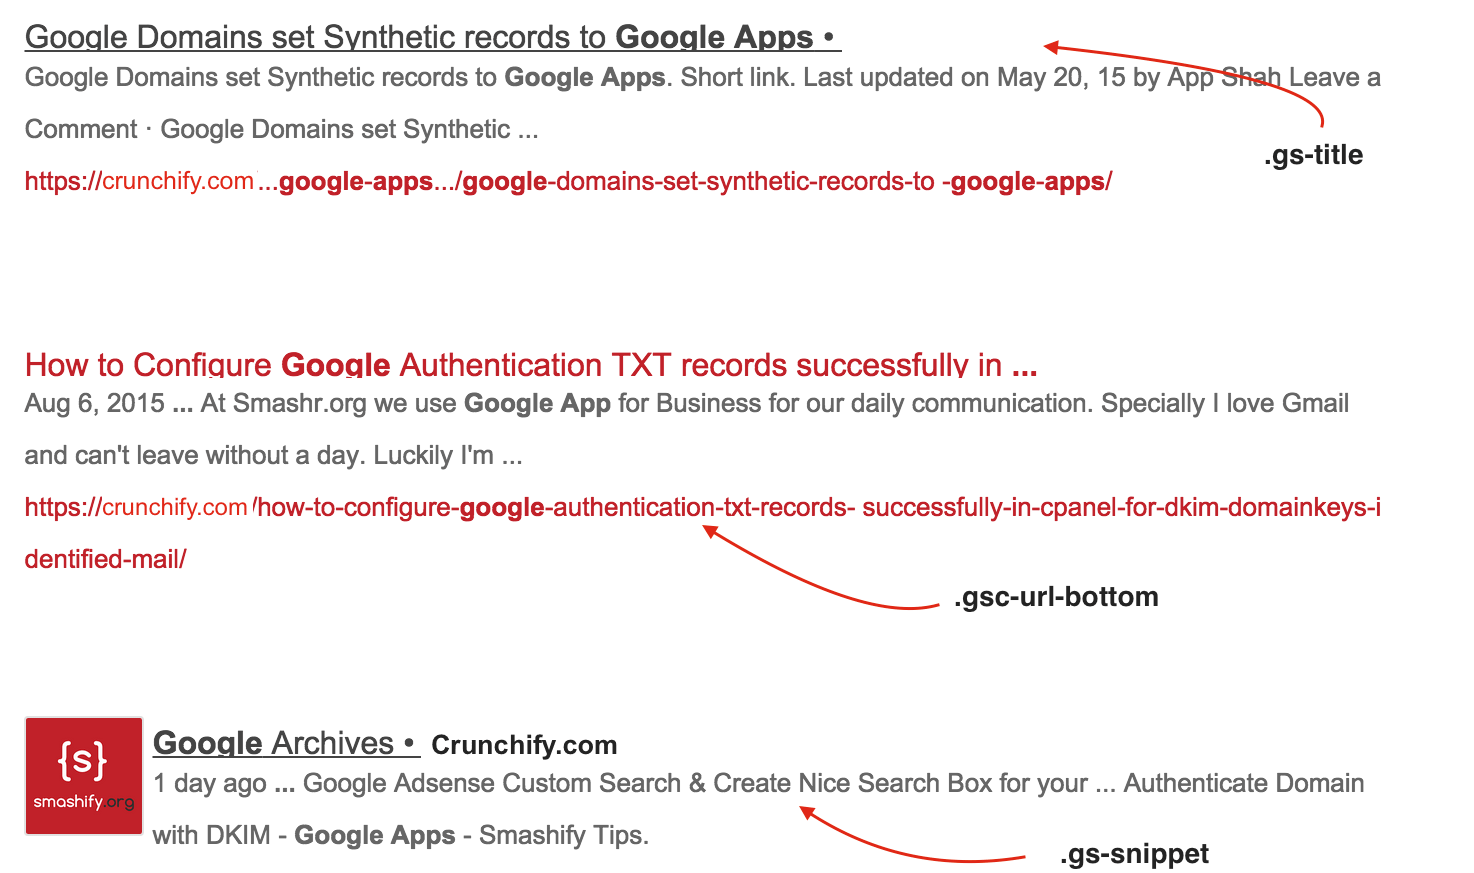Image resolution: width=1474 pixels, height=873 pixels.
Task: Click the red arrowhead pointing at first title
Action: tap(1052, 46)
